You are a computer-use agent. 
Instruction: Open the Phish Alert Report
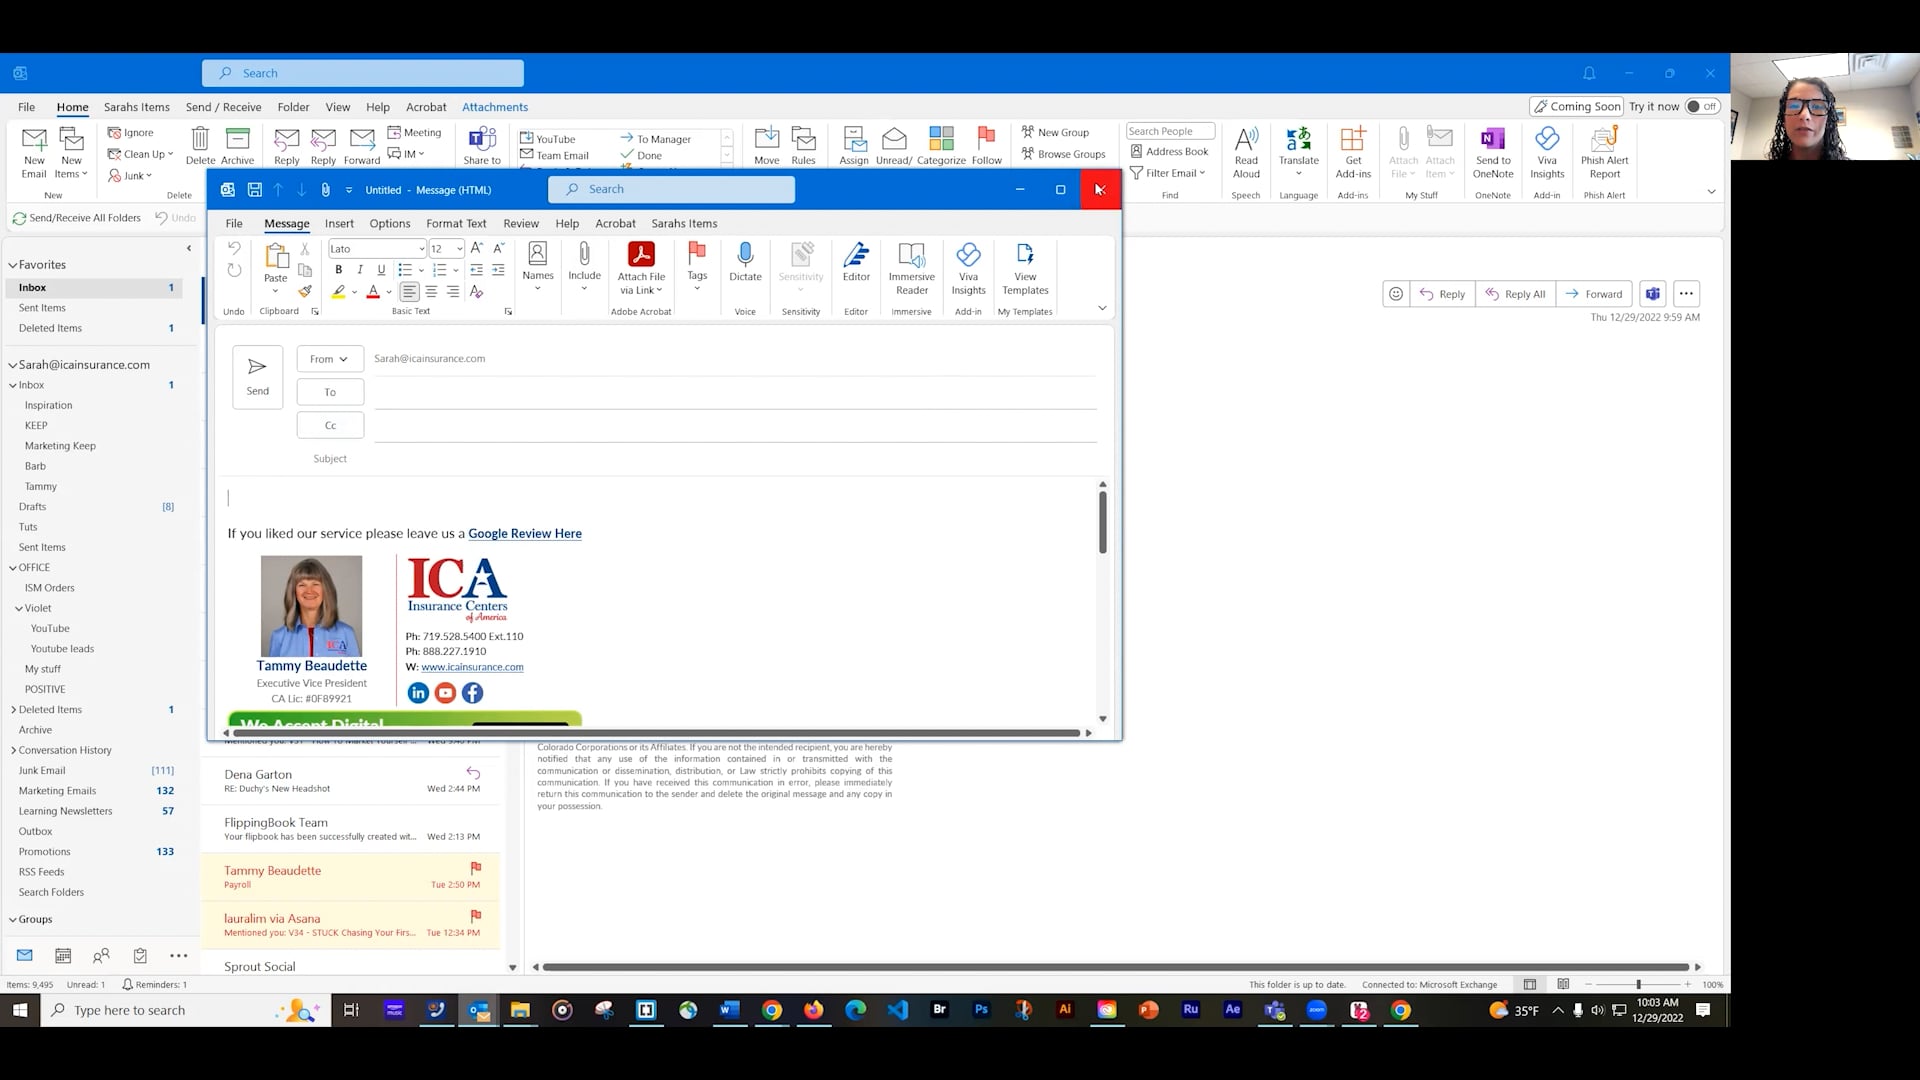1604,140
